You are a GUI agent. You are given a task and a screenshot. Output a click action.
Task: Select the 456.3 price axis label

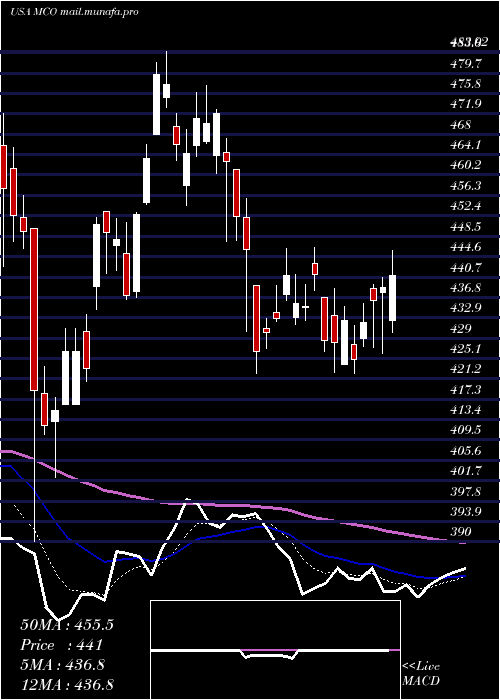(x=465, y=186)
